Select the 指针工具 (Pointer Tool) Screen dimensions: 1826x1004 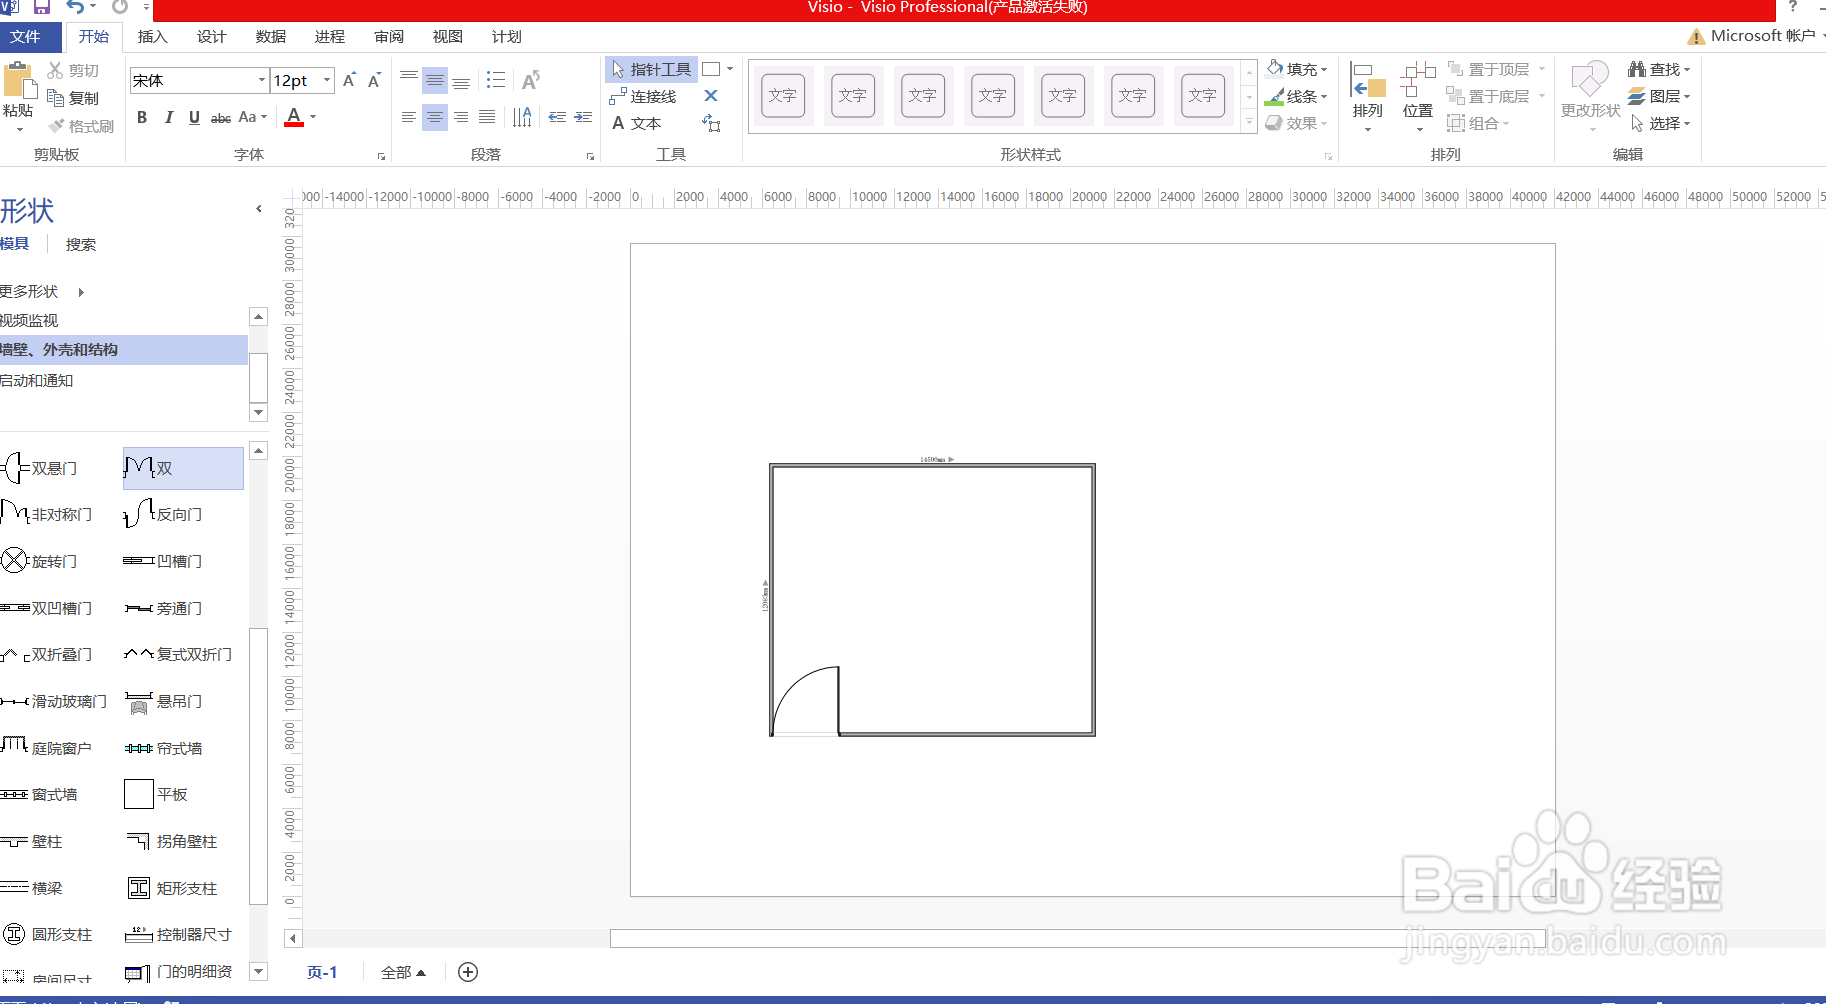tap(650, 68)
